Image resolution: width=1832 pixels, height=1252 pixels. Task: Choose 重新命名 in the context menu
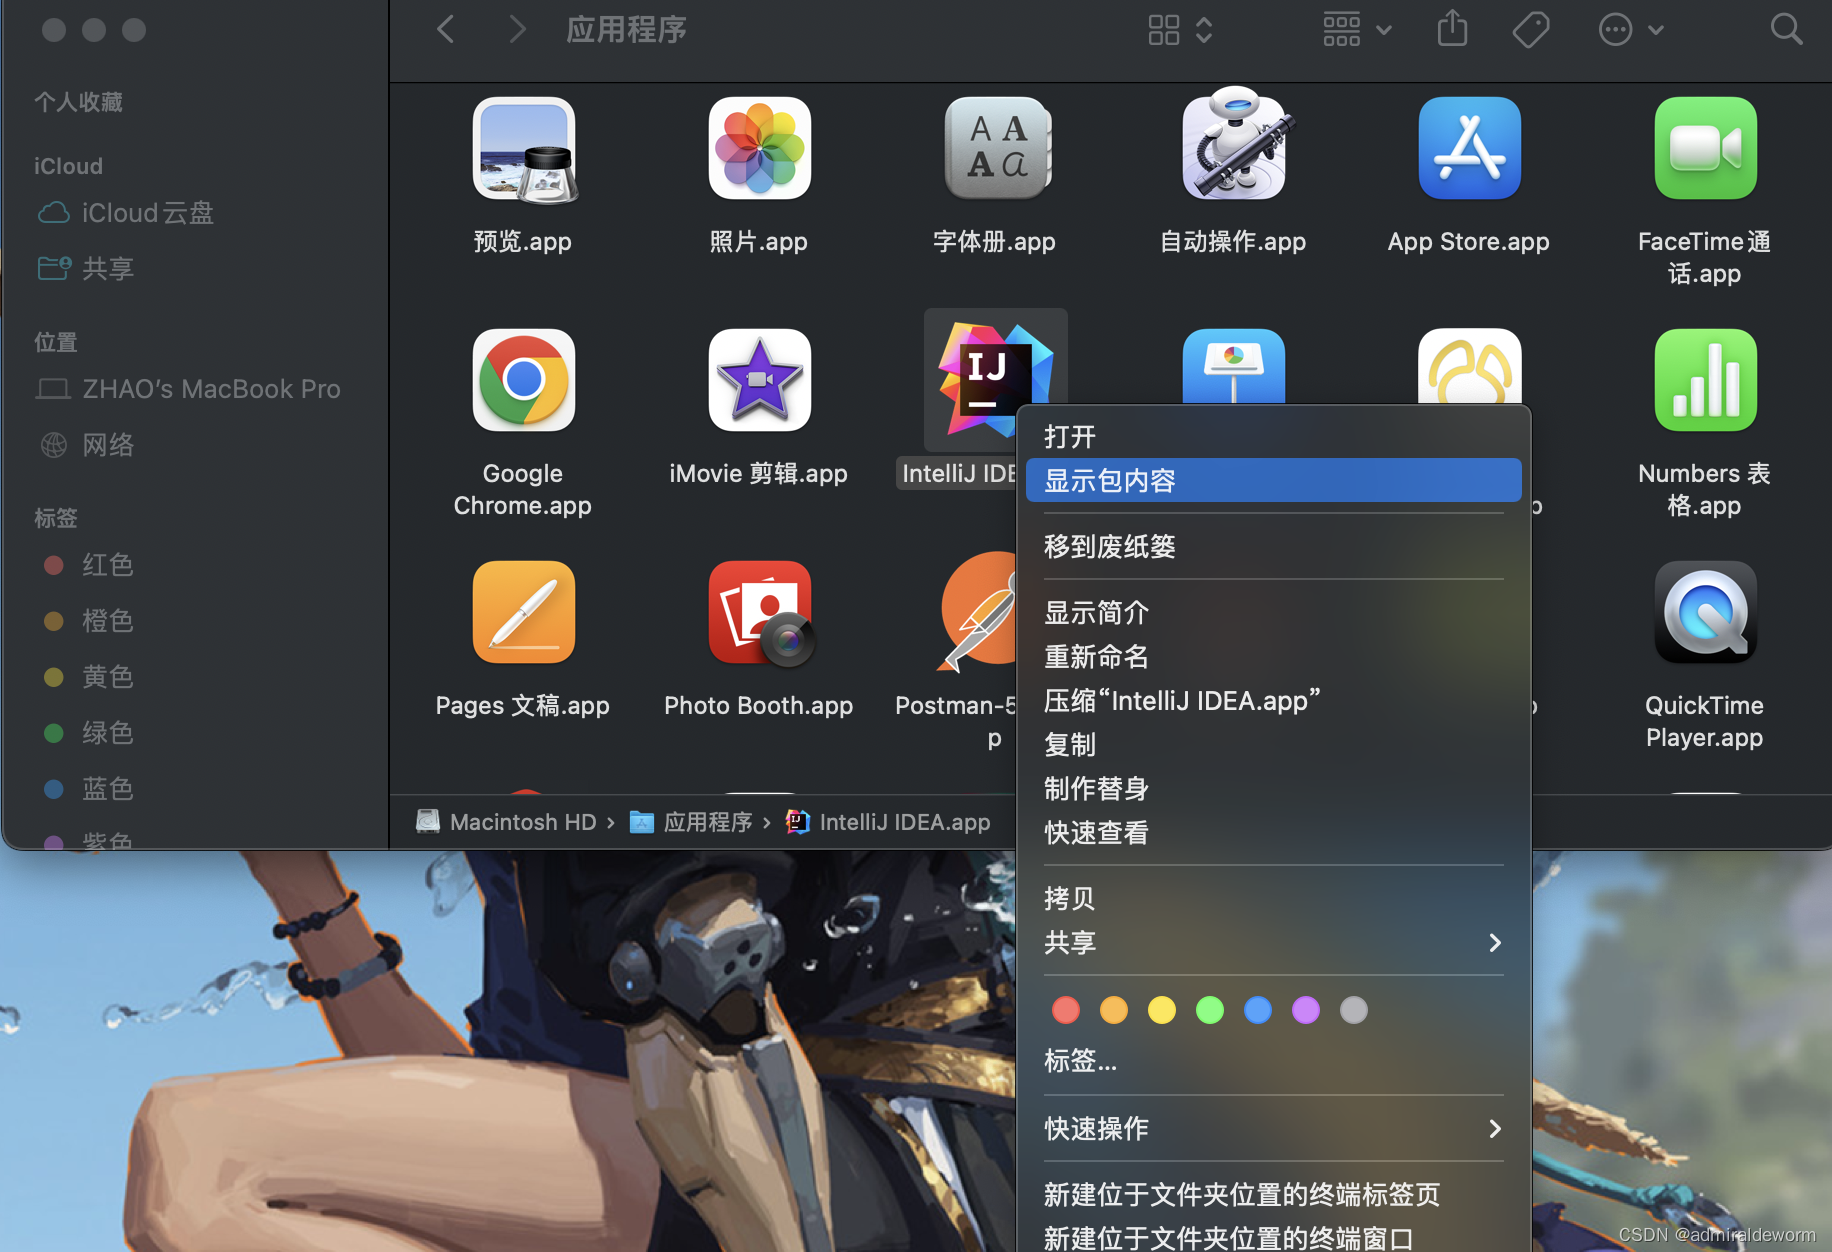(1273, 656)
